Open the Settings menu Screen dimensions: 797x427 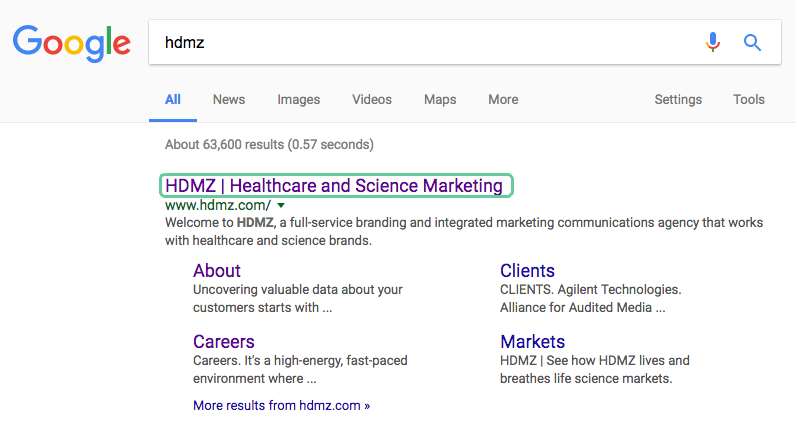coord(678,100)
